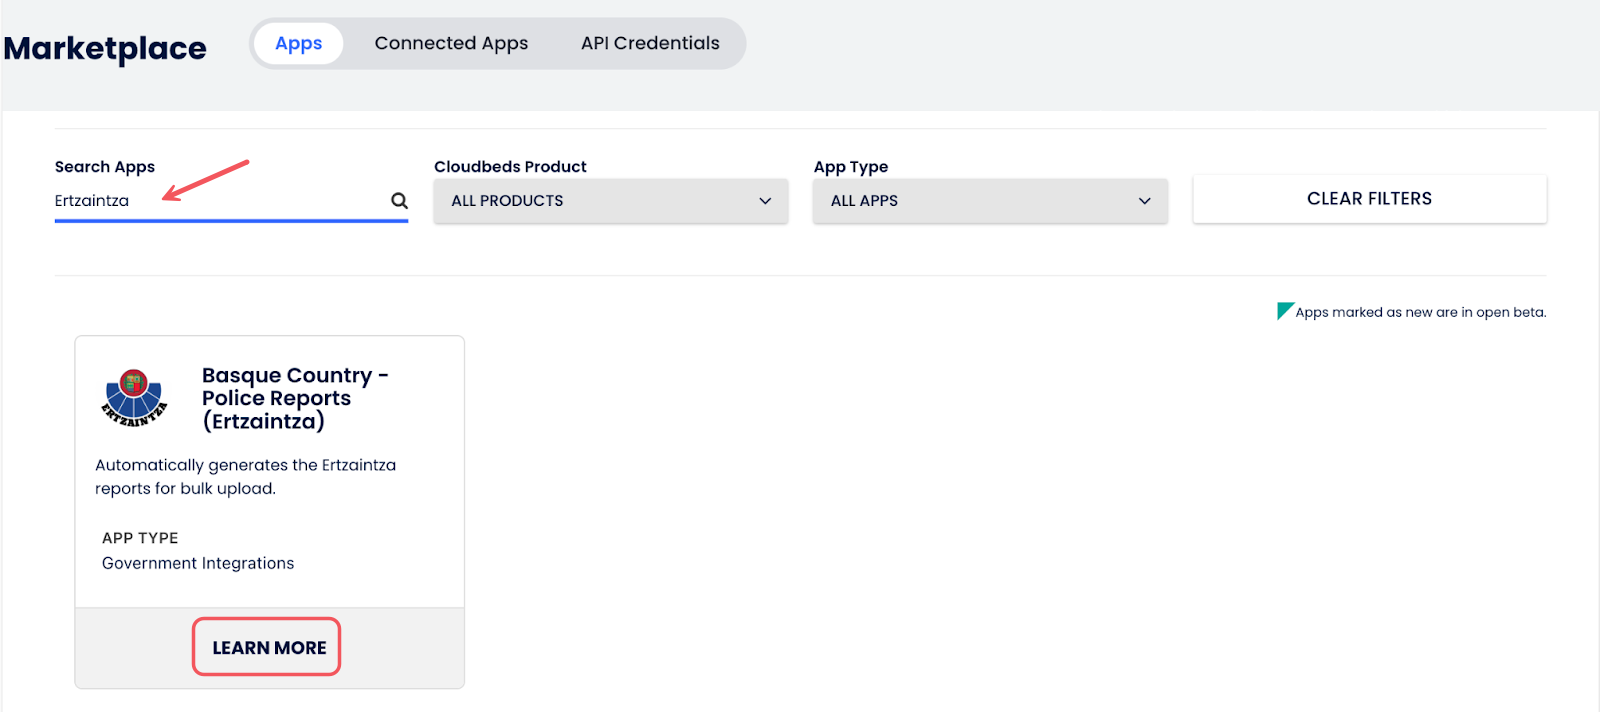Click the Cloudbeds Product field label

click(510, 167)
